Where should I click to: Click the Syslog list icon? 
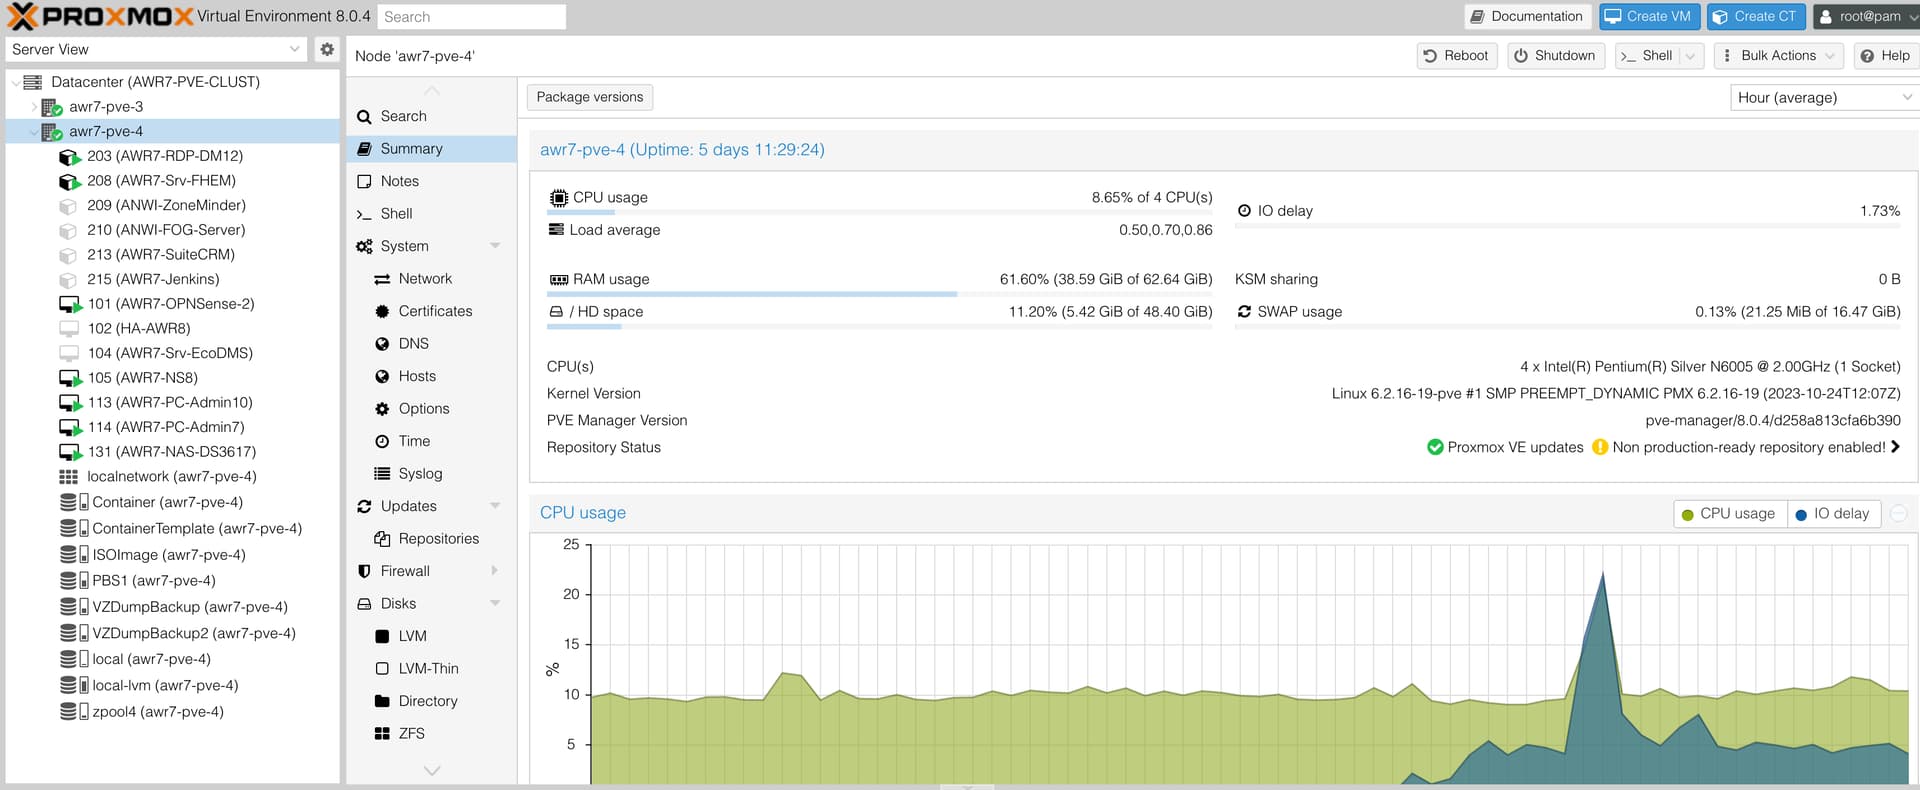(x=382, y=474)
